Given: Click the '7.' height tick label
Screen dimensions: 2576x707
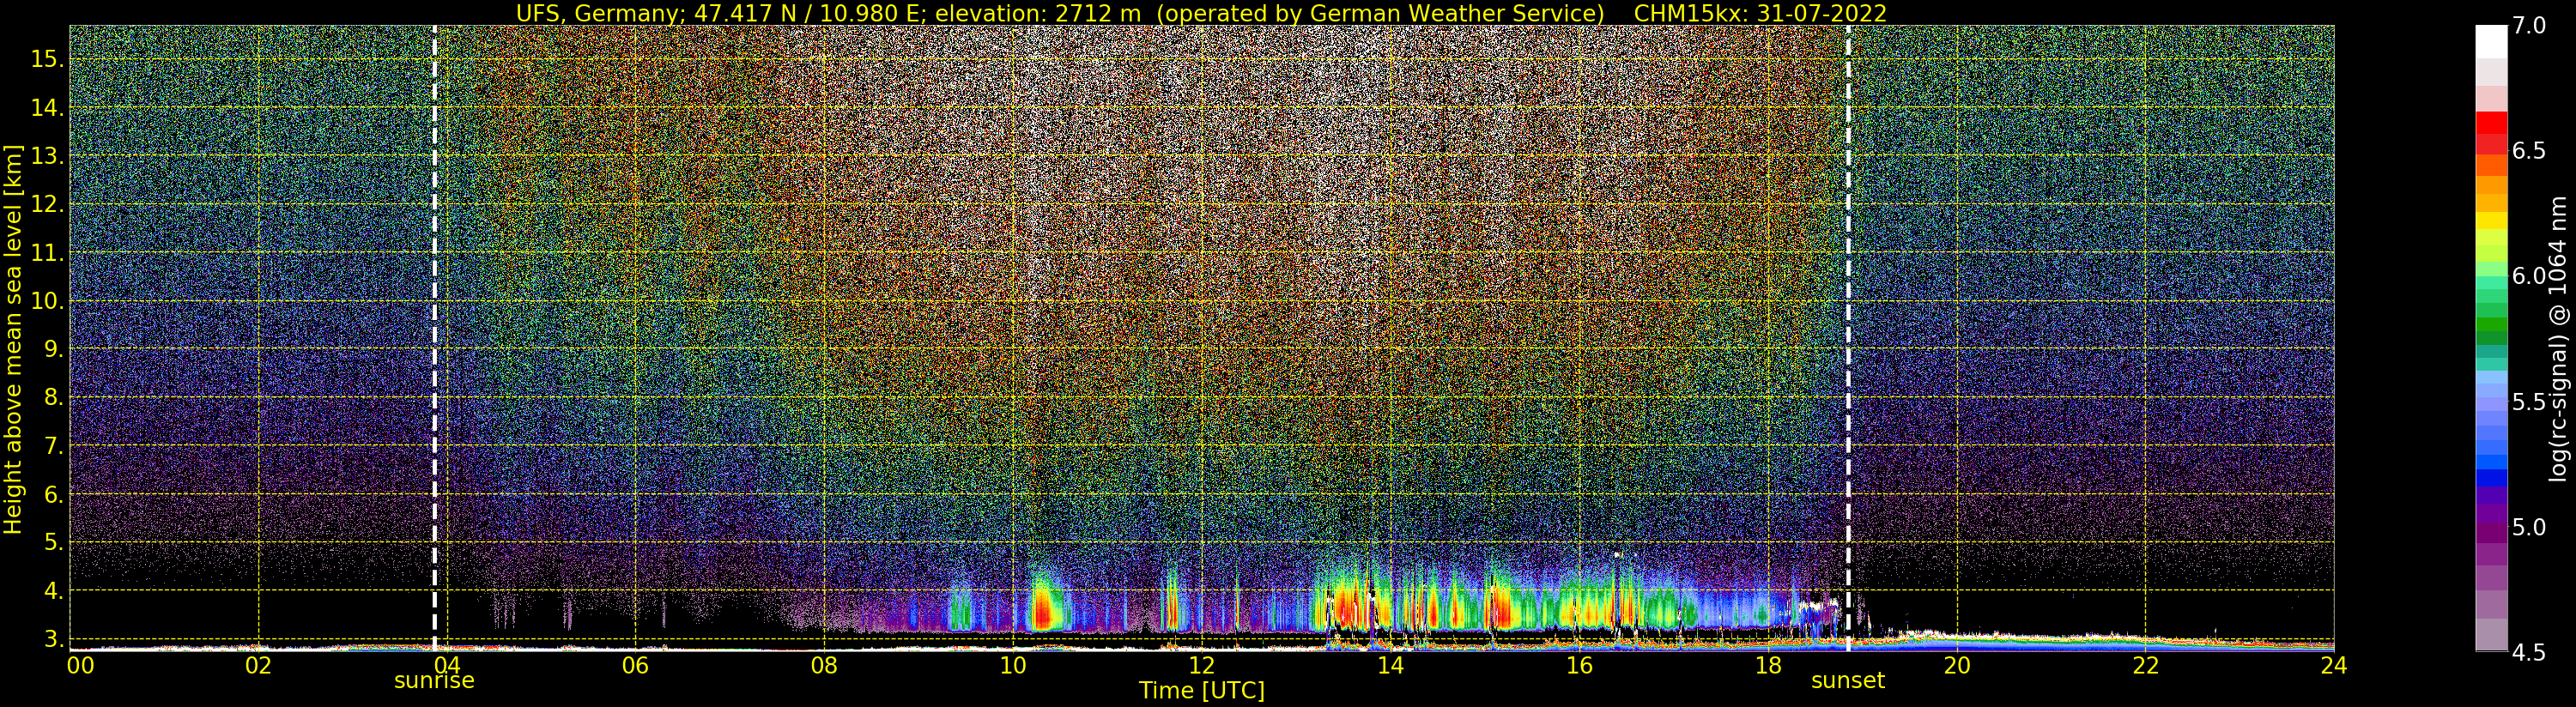Looking at the screenshot, I should [x=52, y=445].
